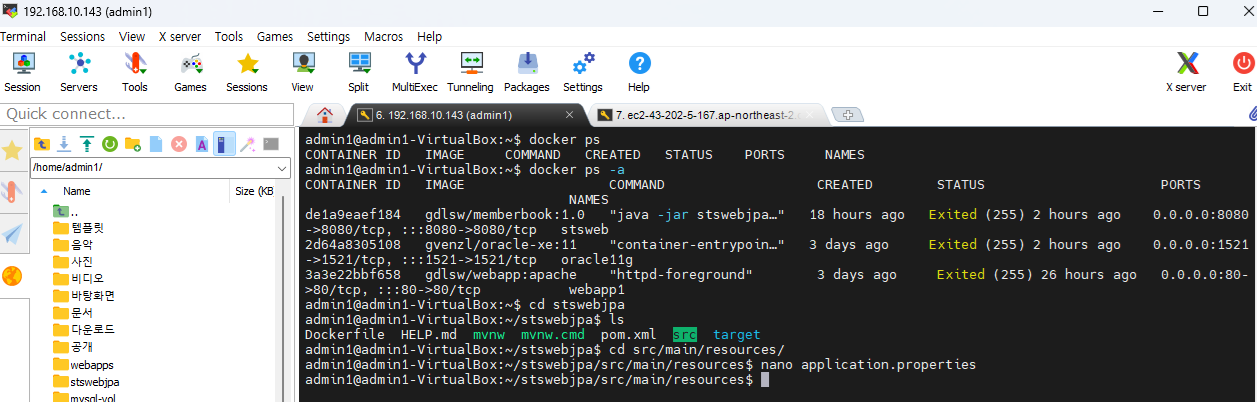This screenshot has height=402, width=1257.
Task: Open the Packages toolbar icon
Action: [x=527, y=72]
